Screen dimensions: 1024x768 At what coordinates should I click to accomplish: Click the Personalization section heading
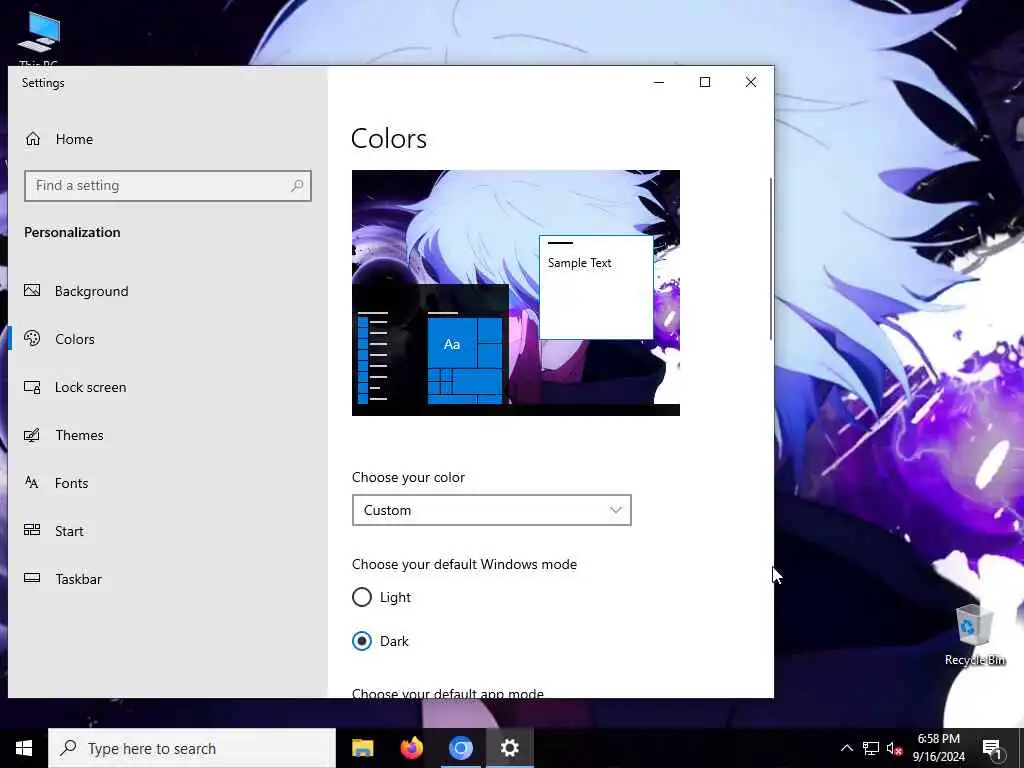click(72, 232)
